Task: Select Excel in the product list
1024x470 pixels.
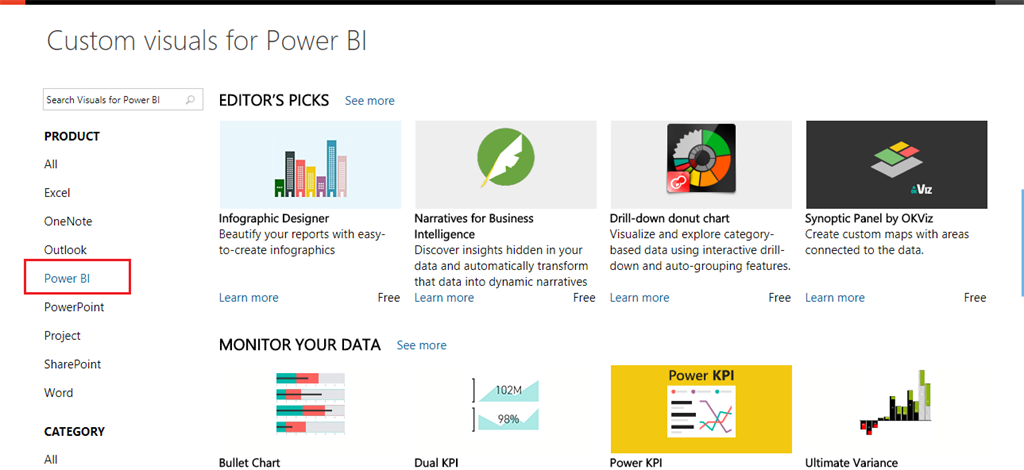Action: coord(57,193)
